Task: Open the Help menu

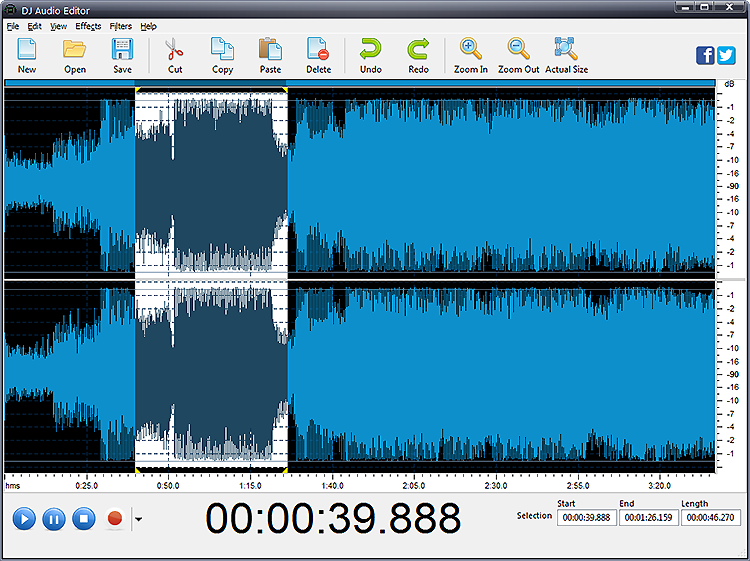Action: pos(148,26)
